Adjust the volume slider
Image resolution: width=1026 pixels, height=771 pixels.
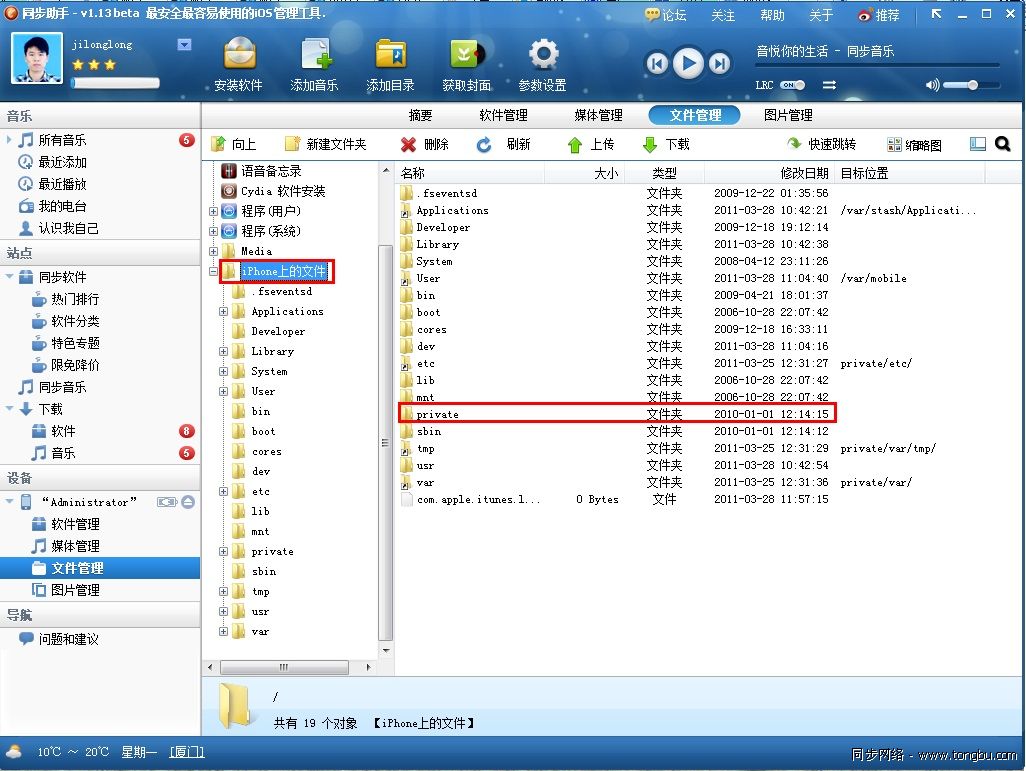point(972,85)
